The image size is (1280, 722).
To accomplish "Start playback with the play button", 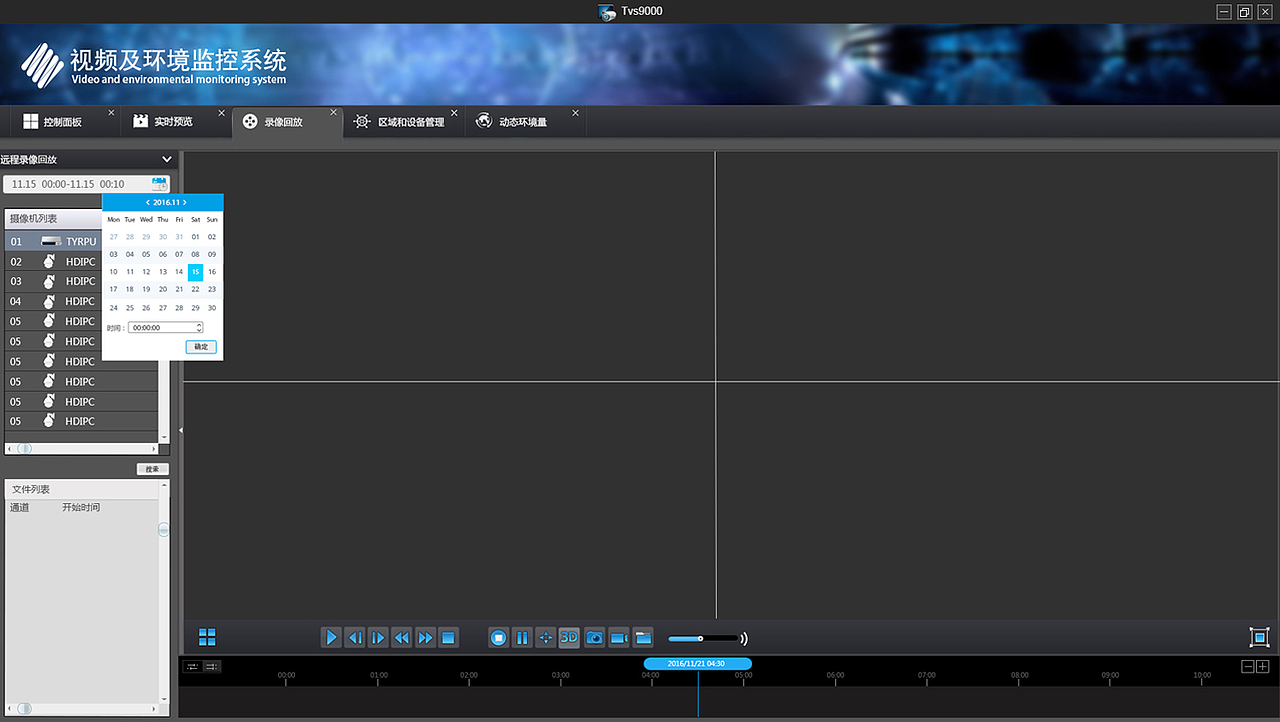I will (x=331, y=637).
